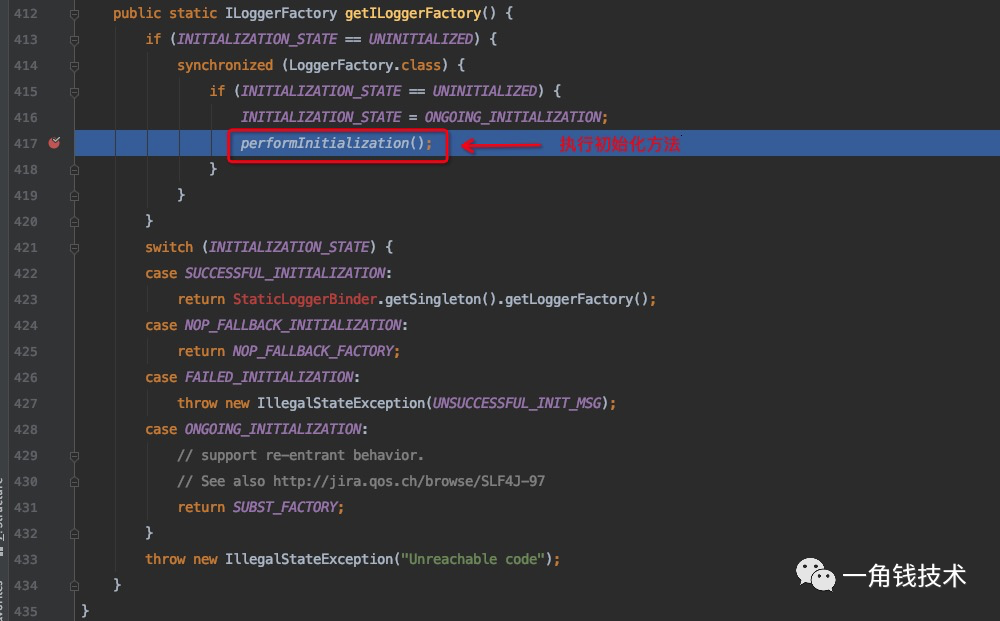Open the jira.qos.ch SLF4J-97 link in comment
The width and height of the screenshot is (1000, 621).
tap(409, 481)
